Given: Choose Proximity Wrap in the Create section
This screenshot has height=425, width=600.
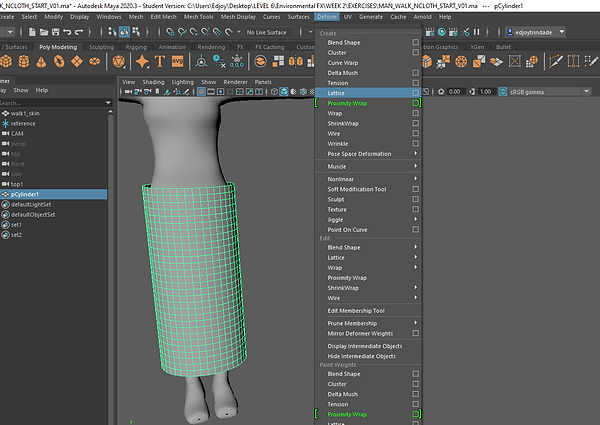Looking at the screenshot, I should [x=368, y=103].
